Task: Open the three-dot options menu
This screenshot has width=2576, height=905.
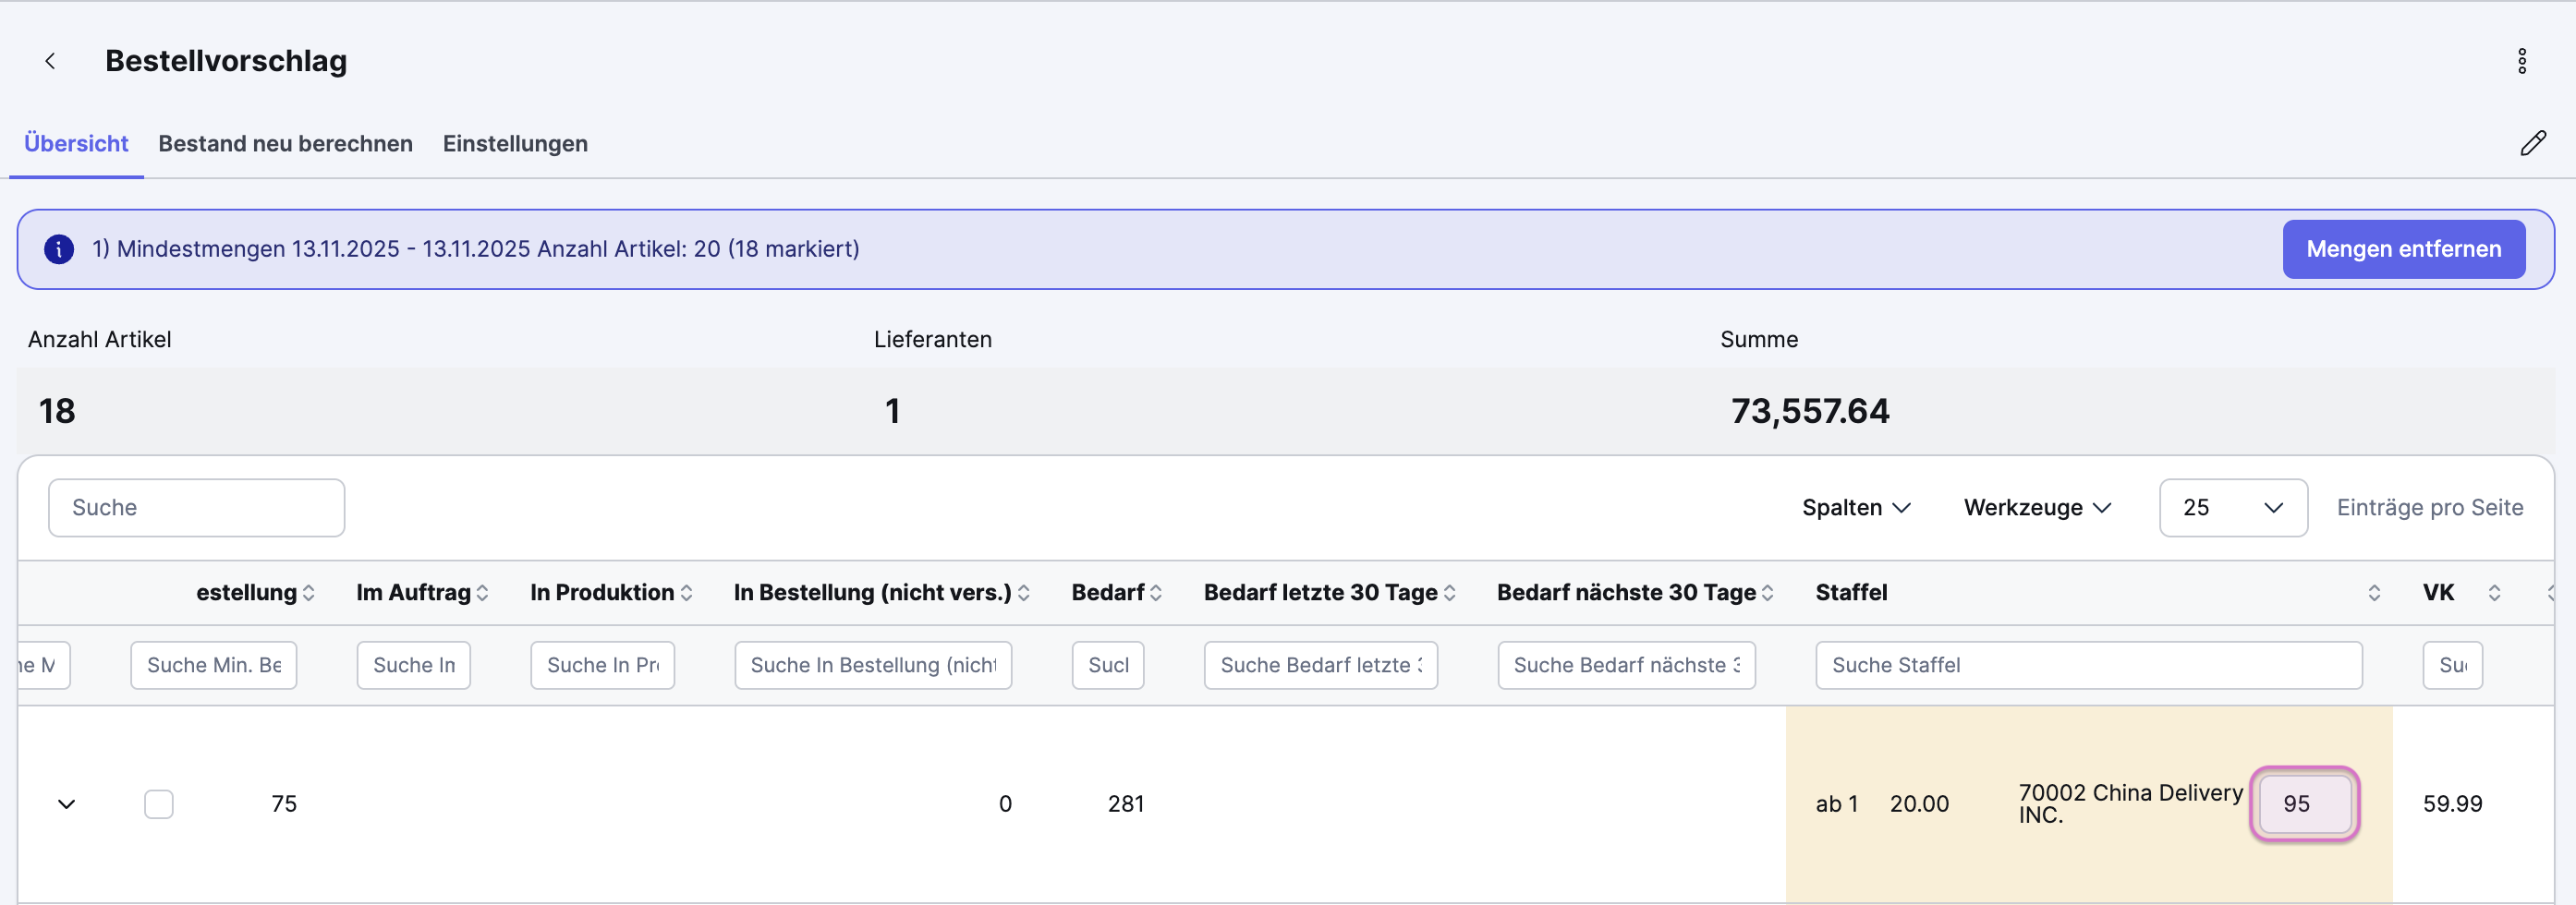Action: [x=2521, y=61]
